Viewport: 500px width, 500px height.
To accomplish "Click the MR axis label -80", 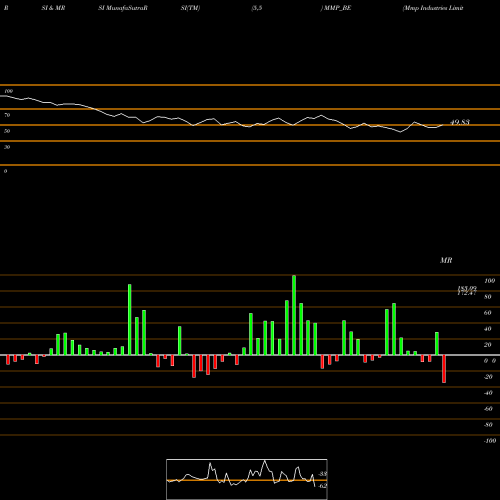I will [488, 425].
